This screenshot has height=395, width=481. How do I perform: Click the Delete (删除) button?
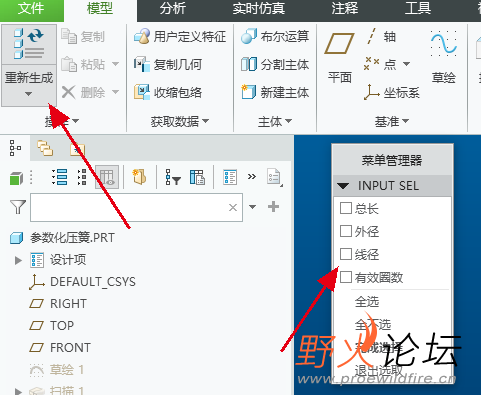(83, 92)
